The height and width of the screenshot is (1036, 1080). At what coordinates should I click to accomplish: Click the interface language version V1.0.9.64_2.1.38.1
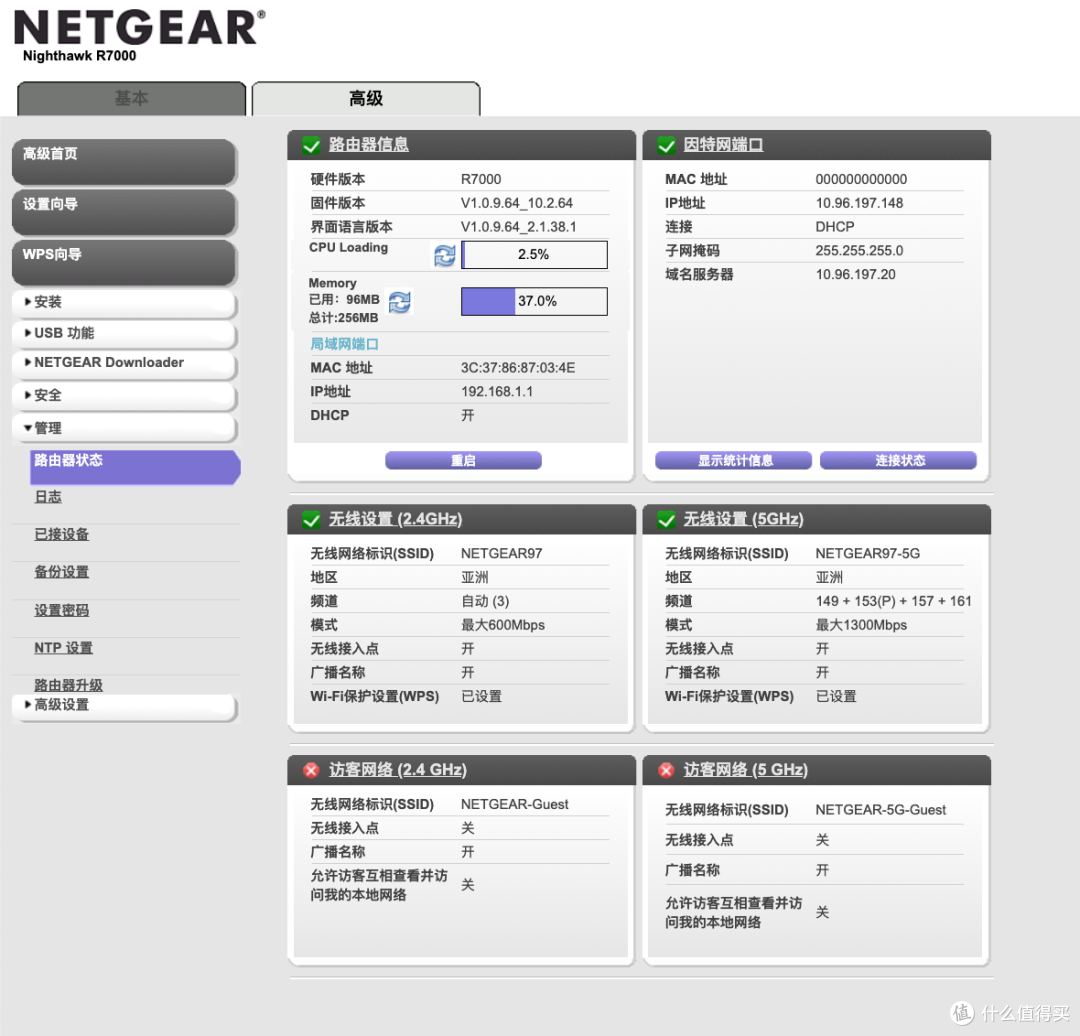[x=519, y=227]
